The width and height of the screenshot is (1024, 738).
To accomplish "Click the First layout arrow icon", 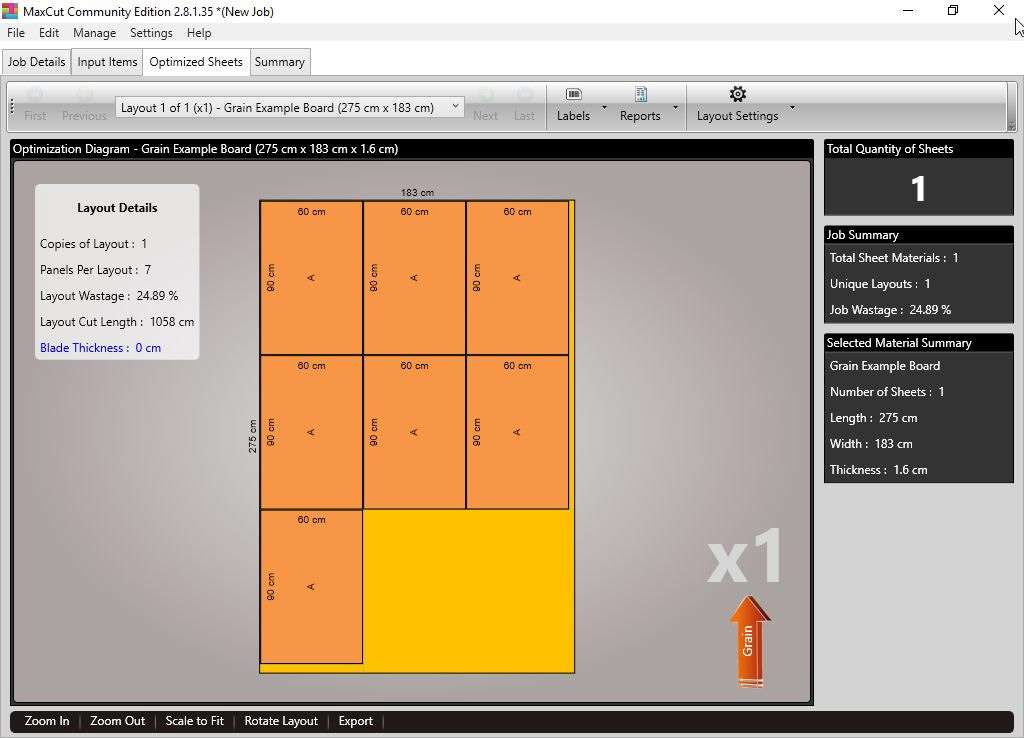I will tap(35, 95).
